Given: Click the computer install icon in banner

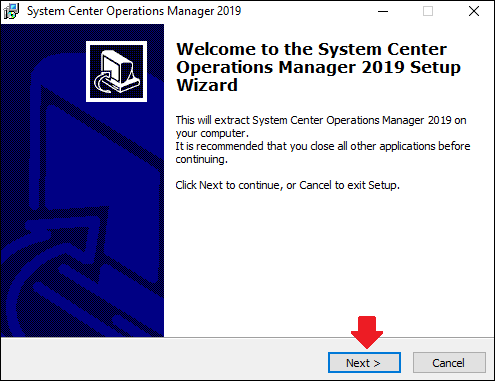Looking at the screenshot, I should pyautogui.click(x=116, y=71).
